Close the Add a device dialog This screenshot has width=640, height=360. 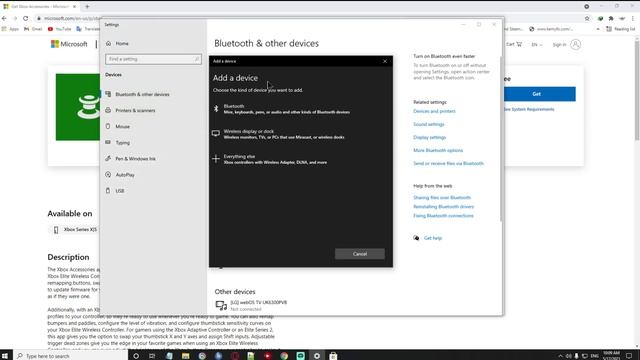pos(384,61)
